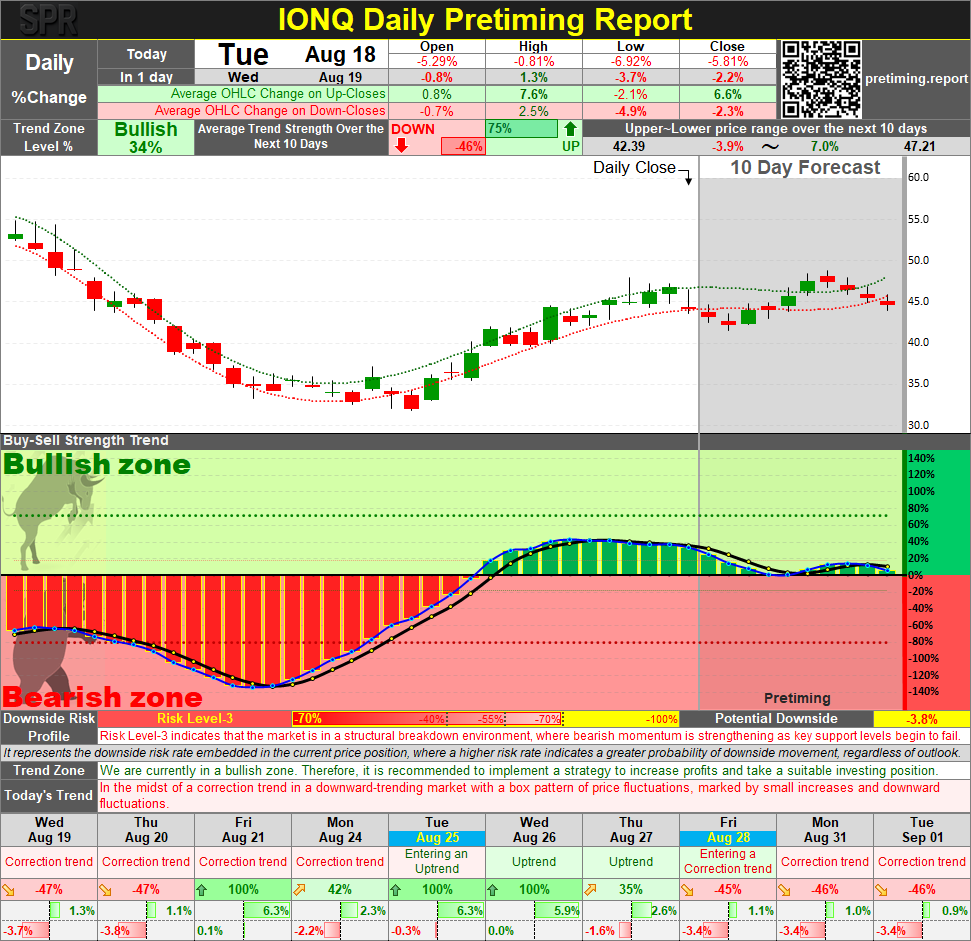971x941 pixels.
Task: Click the IONQ Daily Pretiming Report title
Action: point(485,20)
